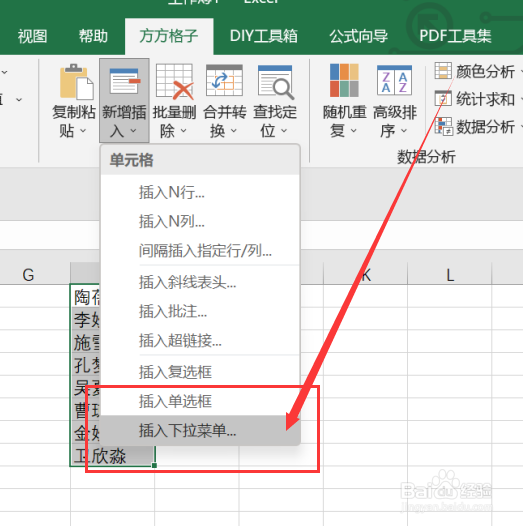The height and width of the screenshot is (526, 523).
Task: Click the 查找定位 magnifier icon
Action: click(x=276, y=82)
